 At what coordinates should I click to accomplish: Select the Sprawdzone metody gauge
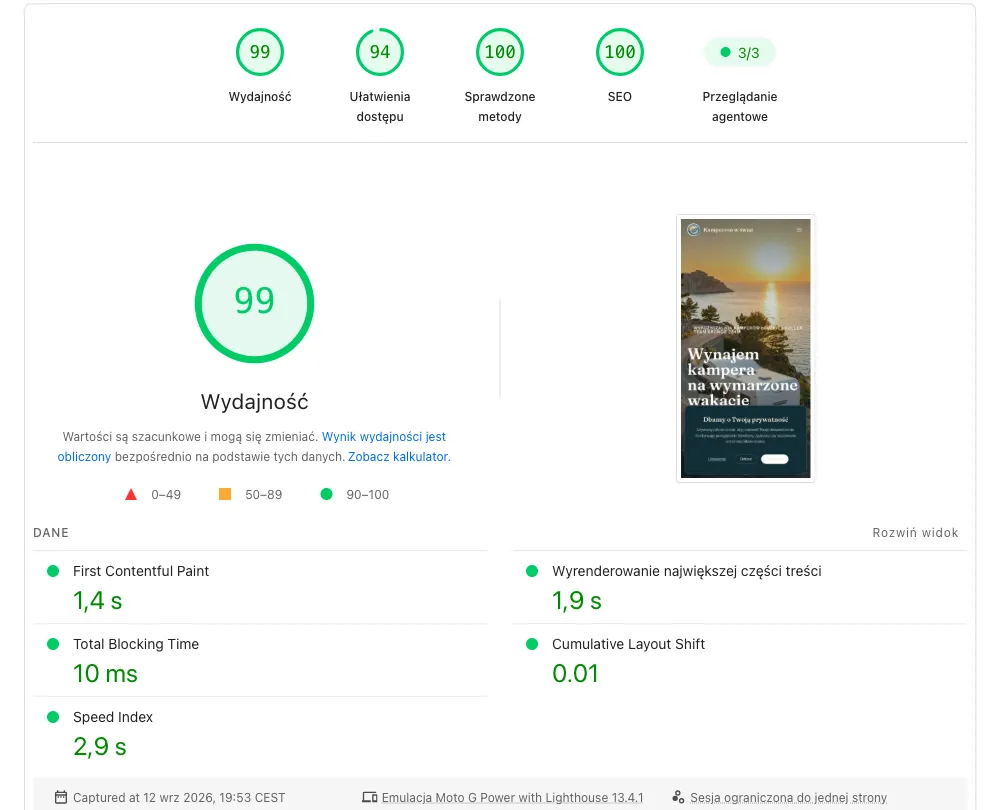pos(499,52)
